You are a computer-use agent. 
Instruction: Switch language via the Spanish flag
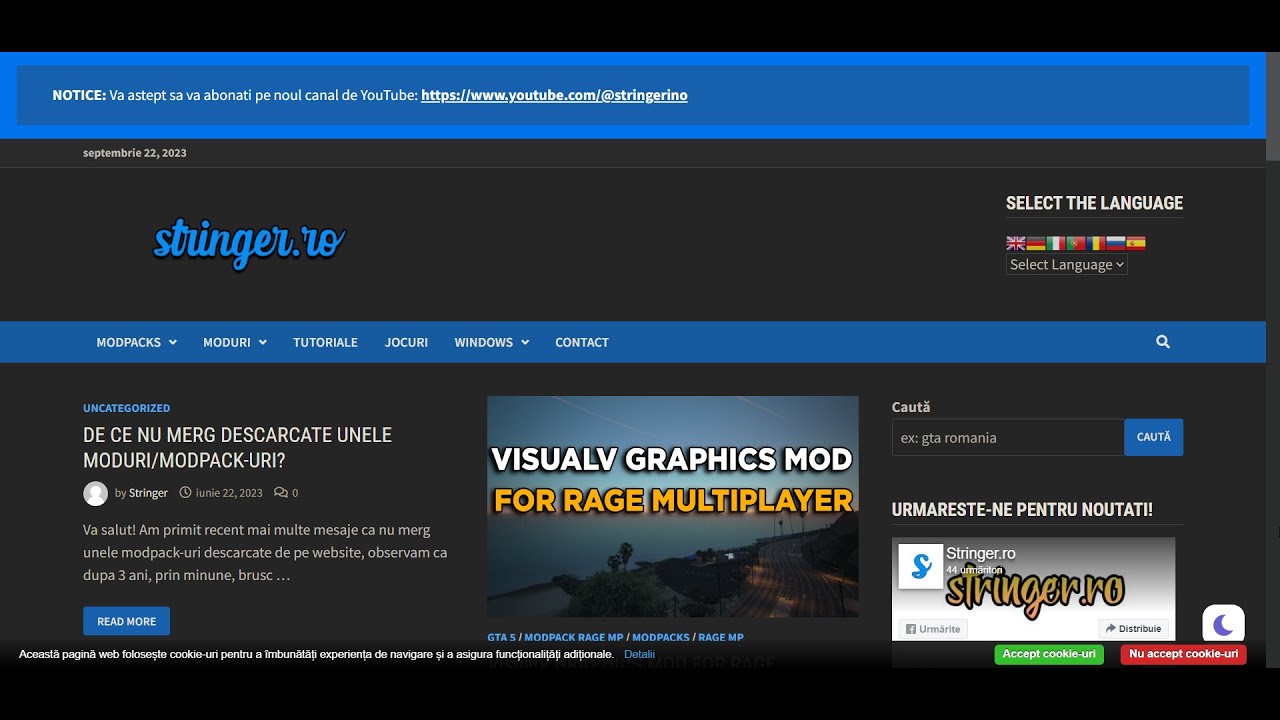pos(1135,243)
